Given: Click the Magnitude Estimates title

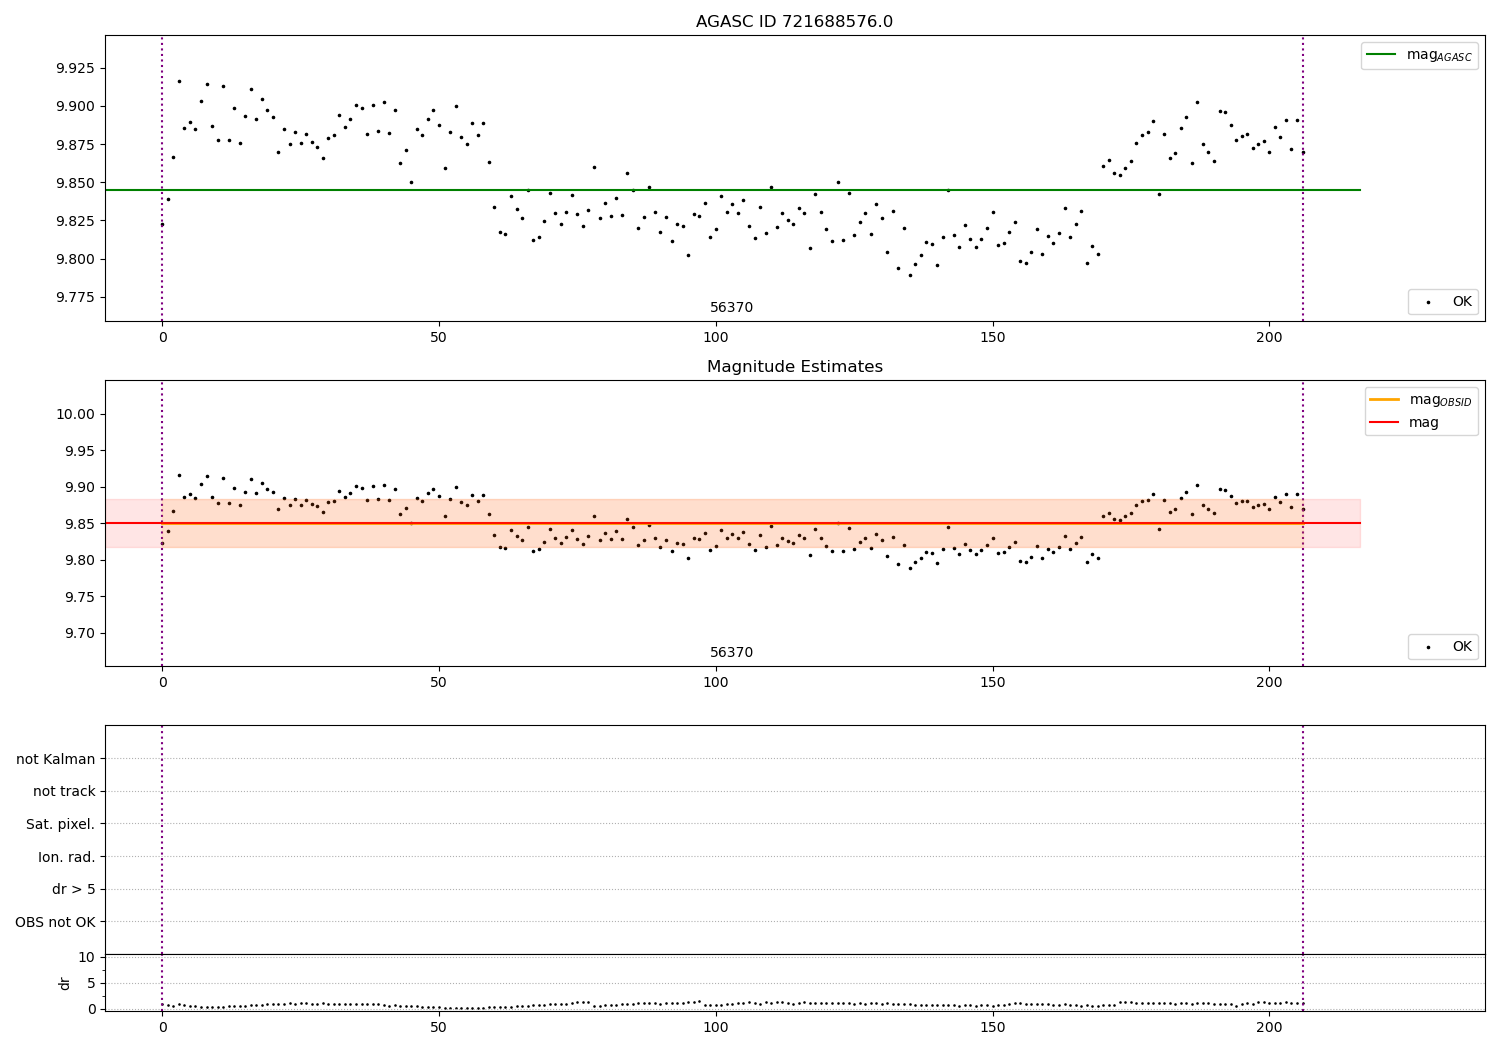Looking at the screenshot, I should point(795,367).
